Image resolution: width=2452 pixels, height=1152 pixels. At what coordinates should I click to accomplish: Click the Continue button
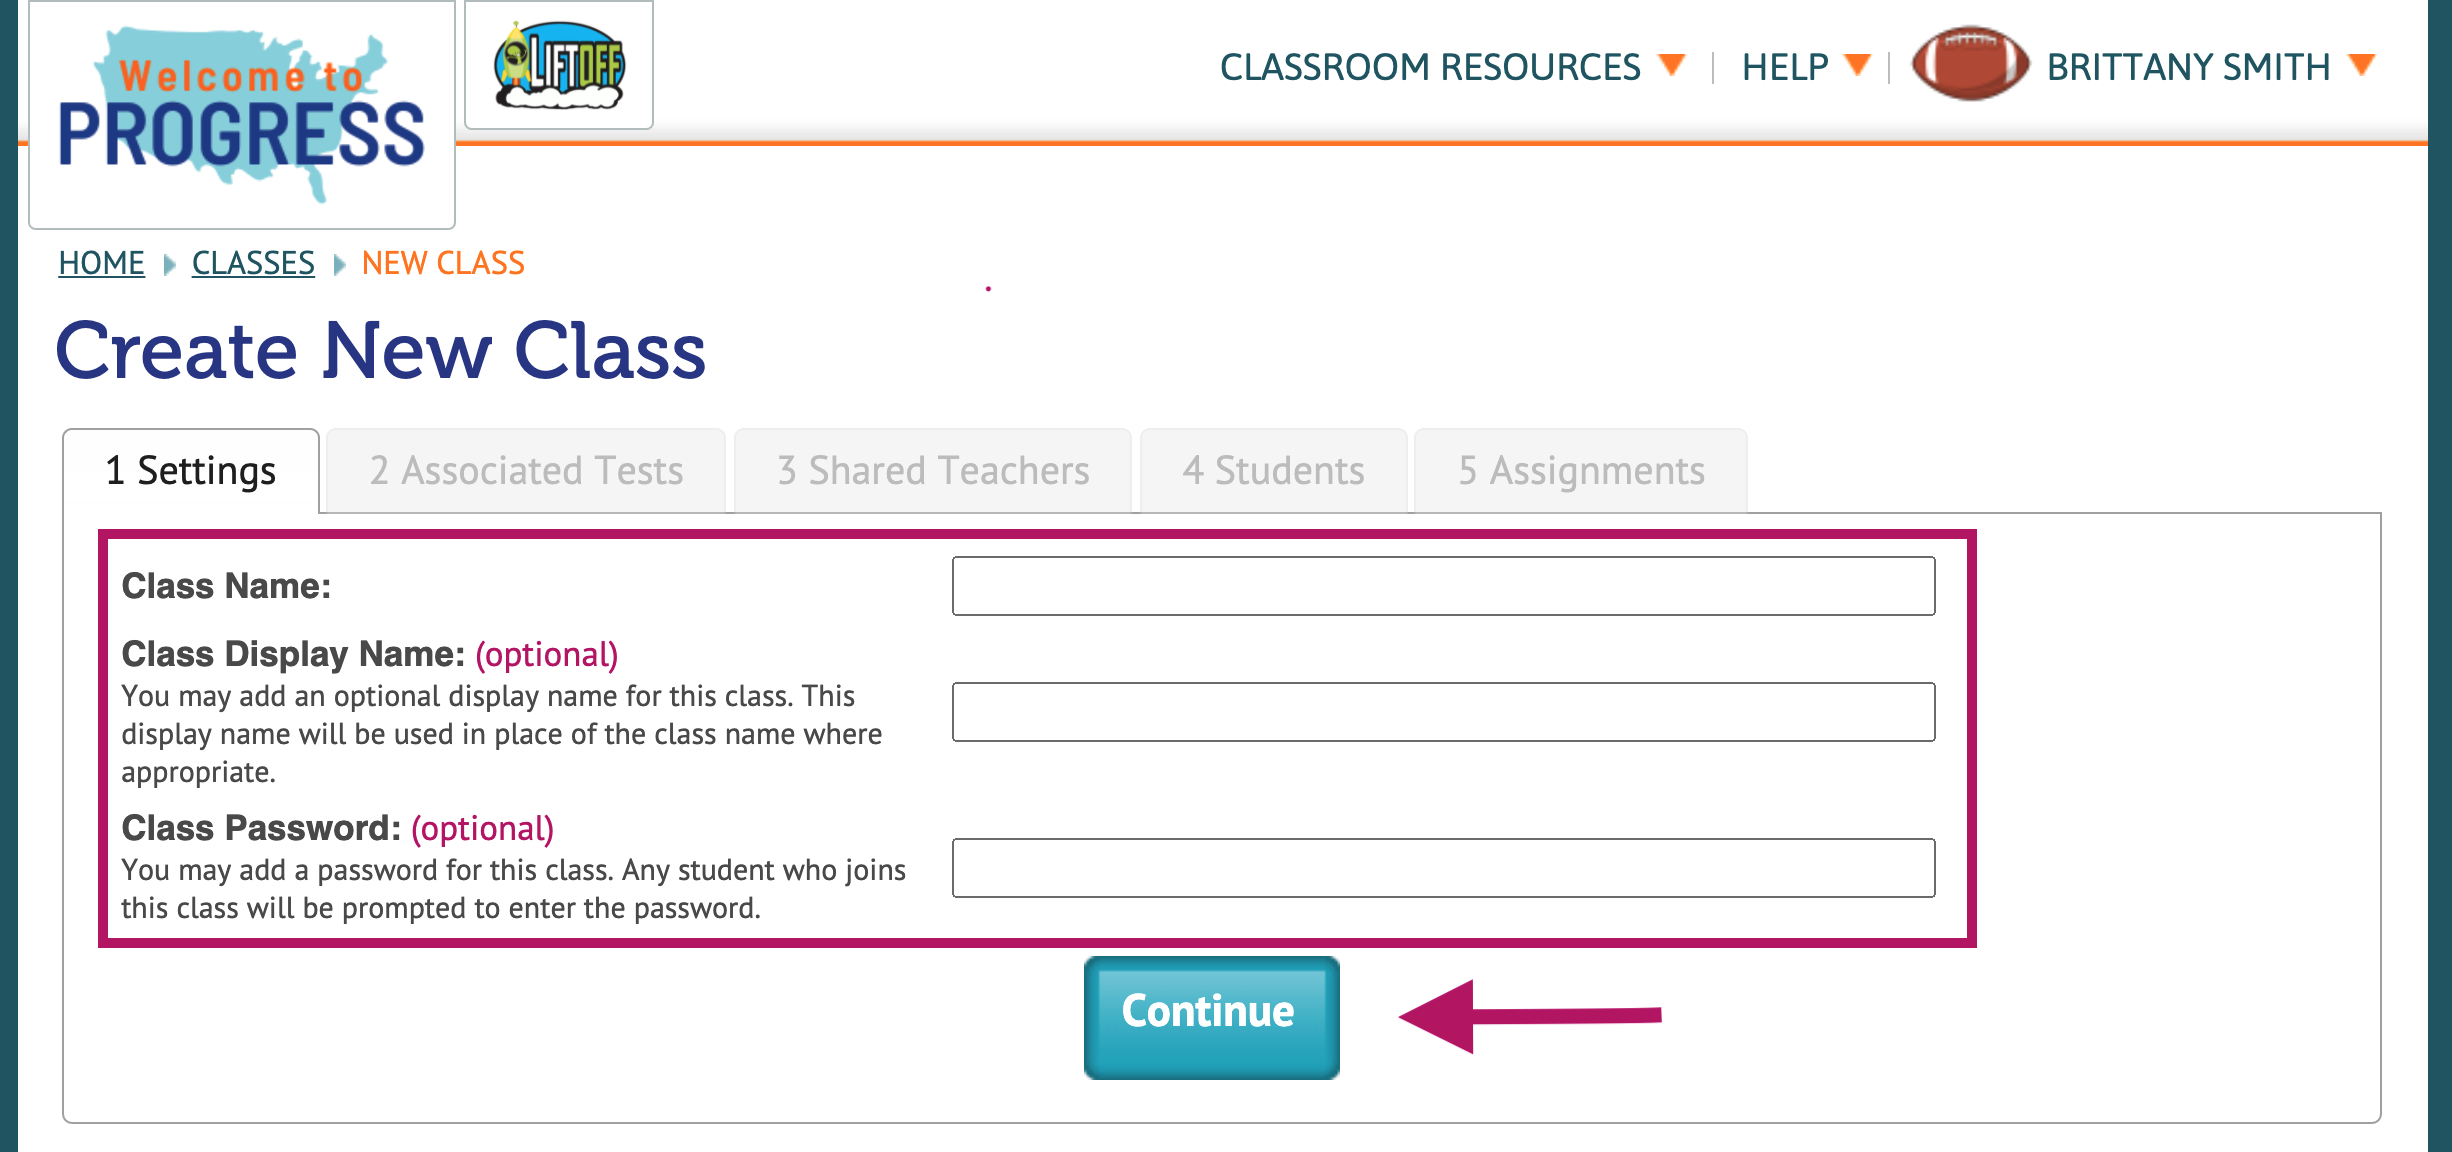tap(1211, 1017)
